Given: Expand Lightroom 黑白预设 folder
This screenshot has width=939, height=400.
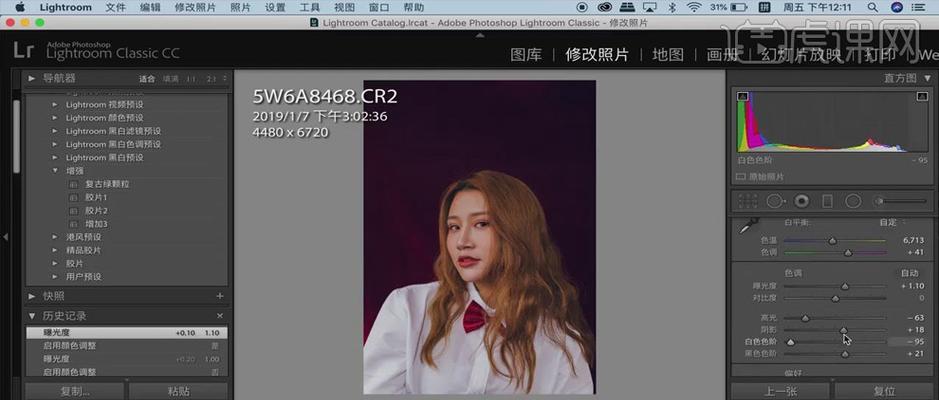Looking at the screenshot, I should [55, 157].
